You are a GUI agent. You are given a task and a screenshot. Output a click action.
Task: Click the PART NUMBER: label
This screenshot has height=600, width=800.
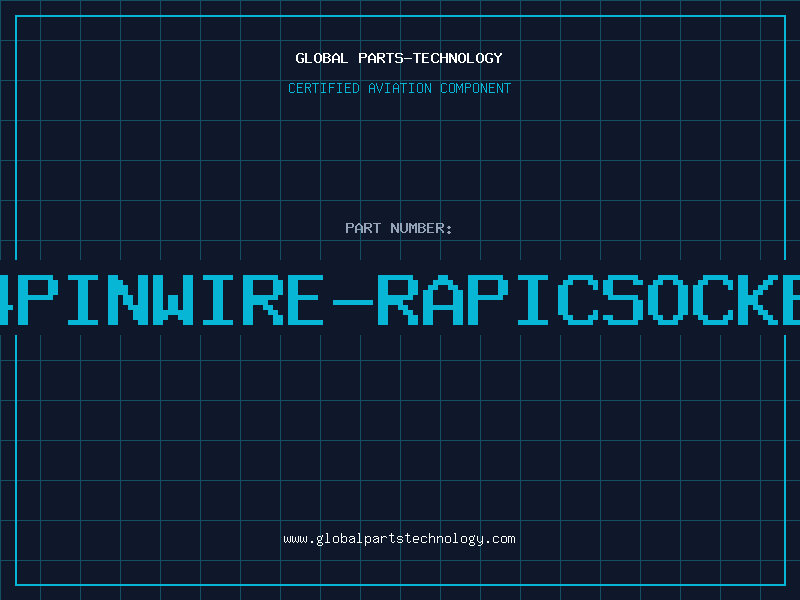coord(399,228)
